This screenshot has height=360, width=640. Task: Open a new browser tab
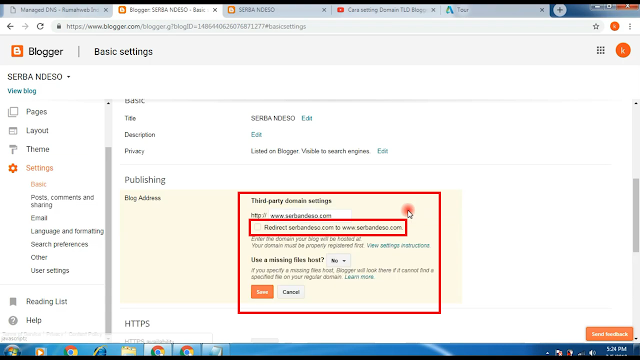point(560,10)
